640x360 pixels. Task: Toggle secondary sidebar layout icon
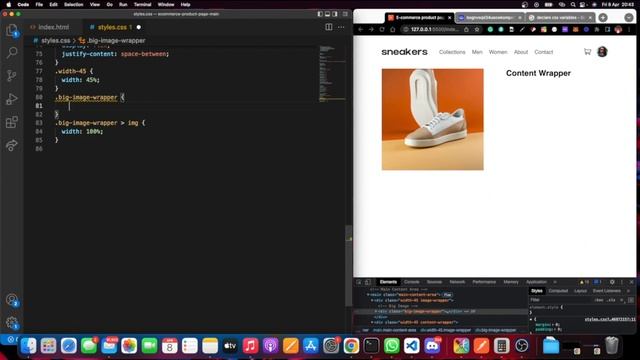pos(335,14)
